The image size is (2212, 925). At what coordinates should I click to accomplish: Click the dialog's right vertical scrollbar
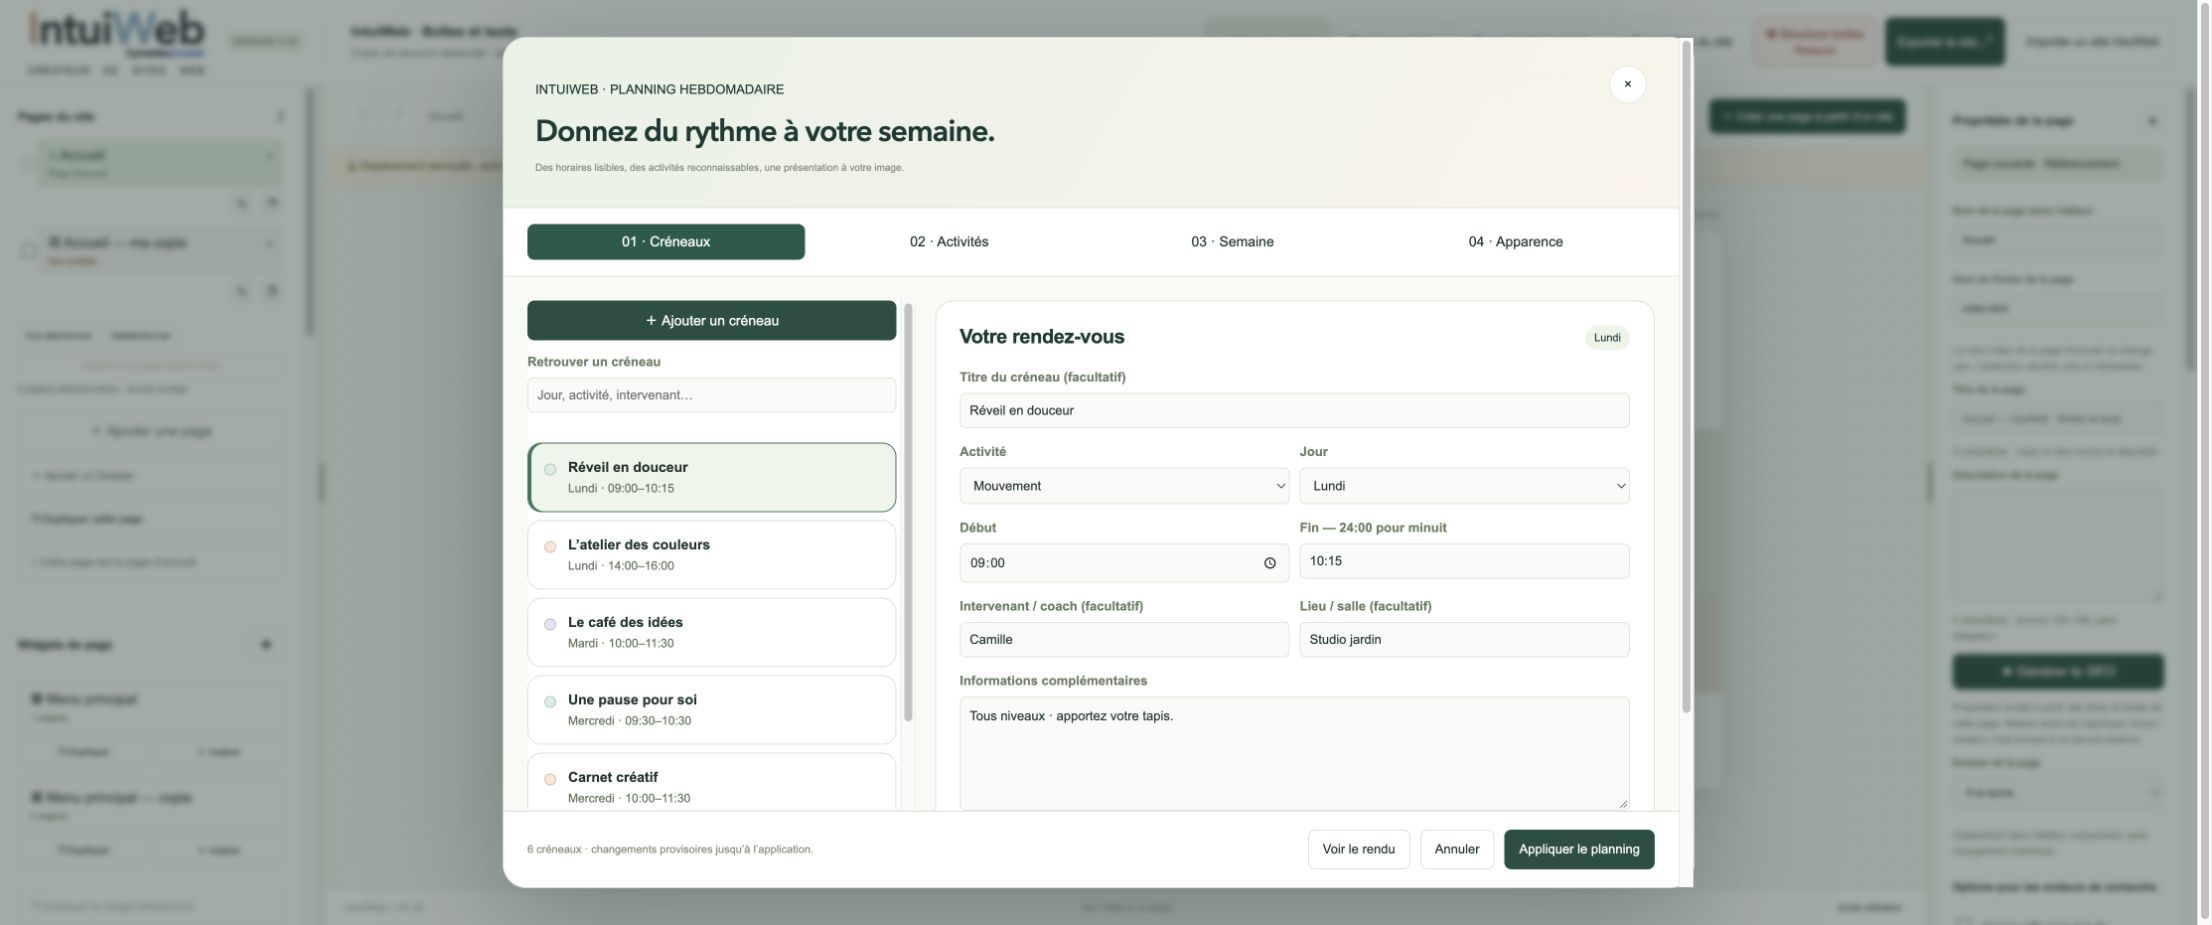tap(1686, 378)
